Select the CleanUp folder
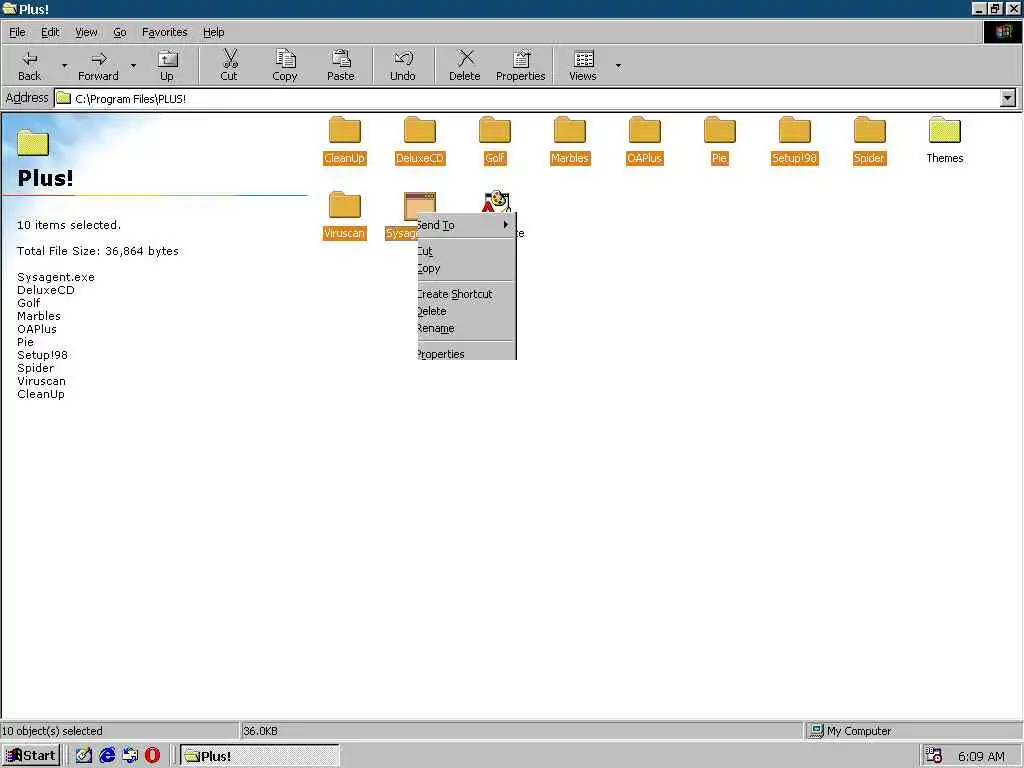 [x=345, y=140]
